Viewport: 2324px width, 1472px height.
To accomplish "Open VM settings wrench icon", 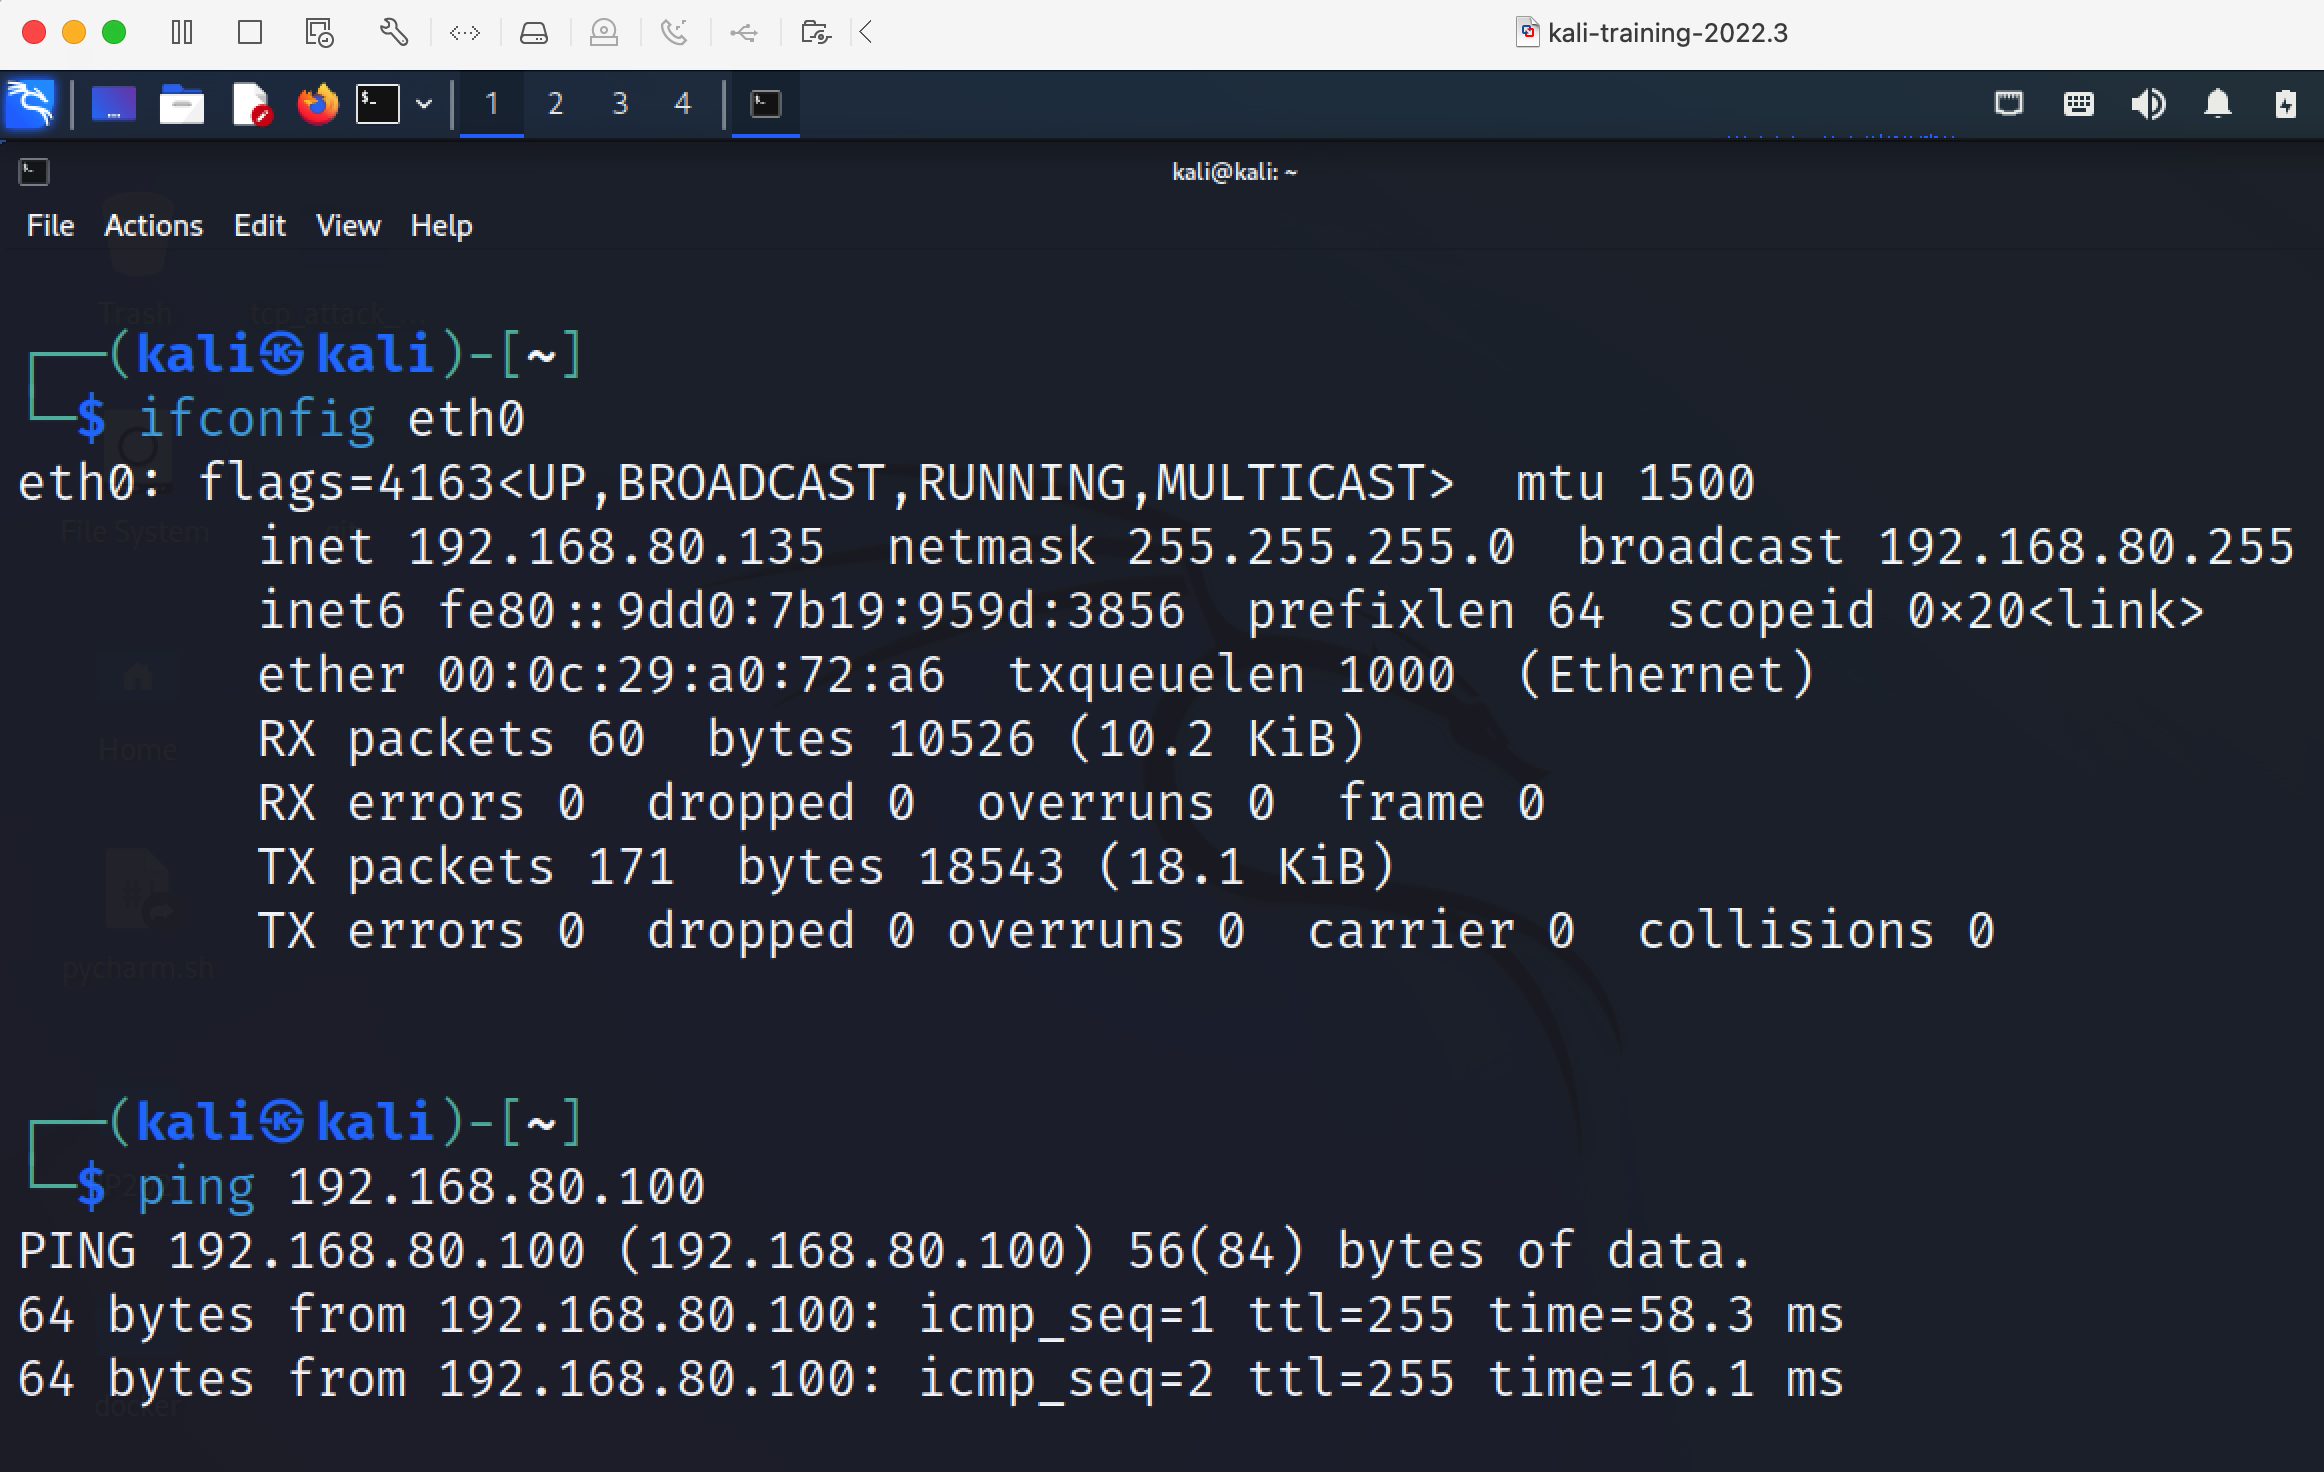I will pos(393,33).
